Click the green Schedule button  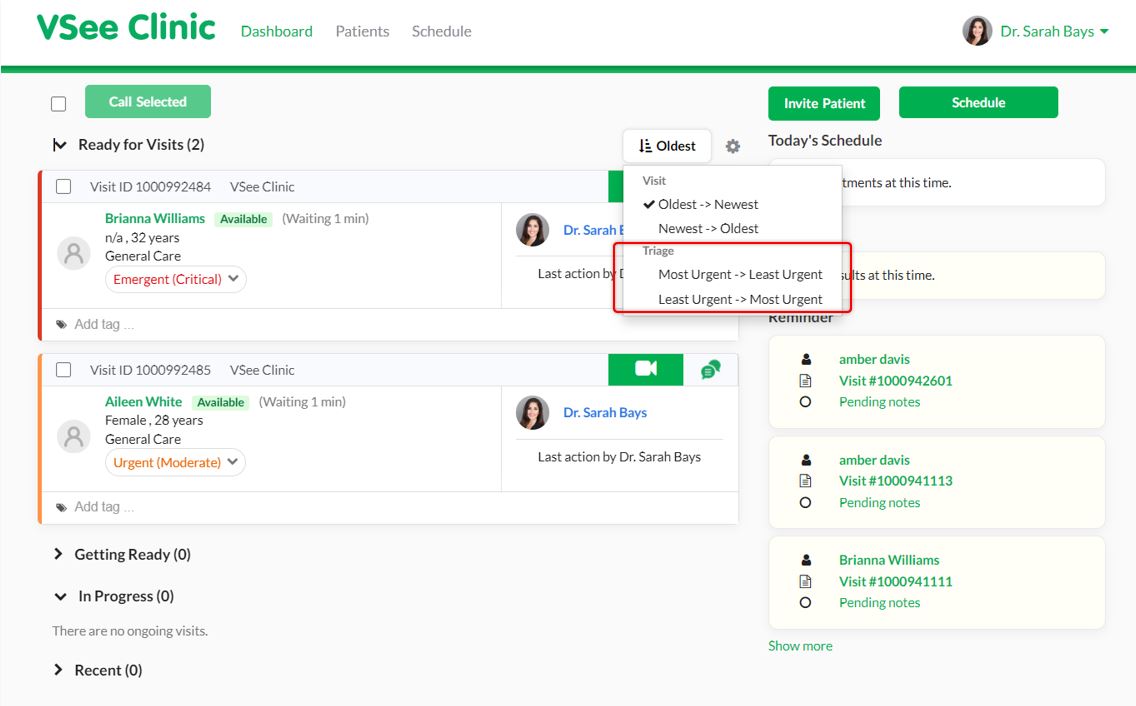click(x=978, y=102)
